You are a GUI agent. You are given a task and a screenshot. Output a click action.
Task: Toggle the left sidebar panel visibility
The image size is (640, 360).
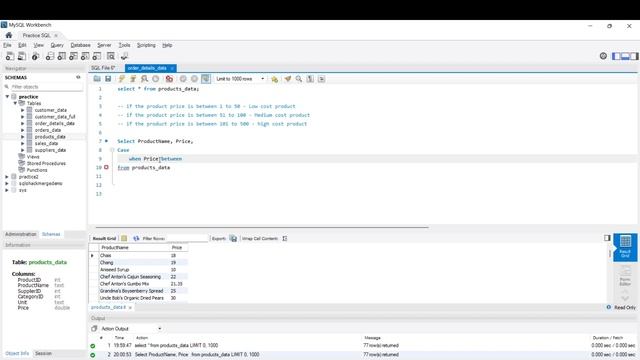pyautogui.click(x=616, y=56)
